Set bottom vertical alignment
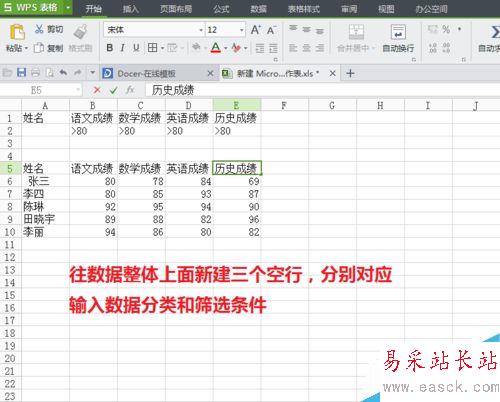The height and width of the screenshot is (402, 500). tap(320, 31)
